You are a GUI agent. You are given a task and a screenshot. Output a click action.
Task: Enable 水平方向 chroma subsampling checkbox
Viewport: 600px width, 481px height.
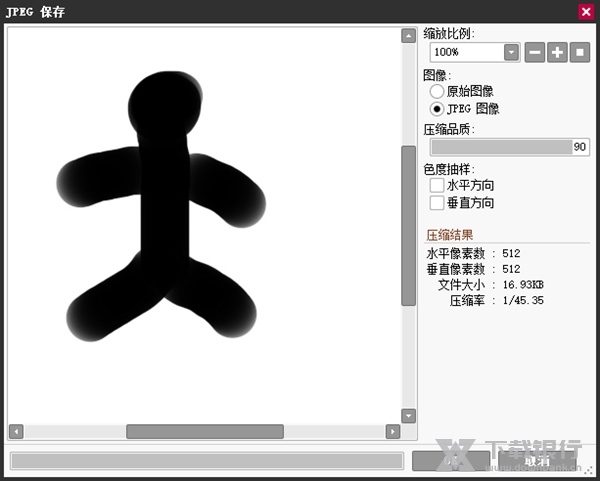pyautogui.click(x=437, y=185)
